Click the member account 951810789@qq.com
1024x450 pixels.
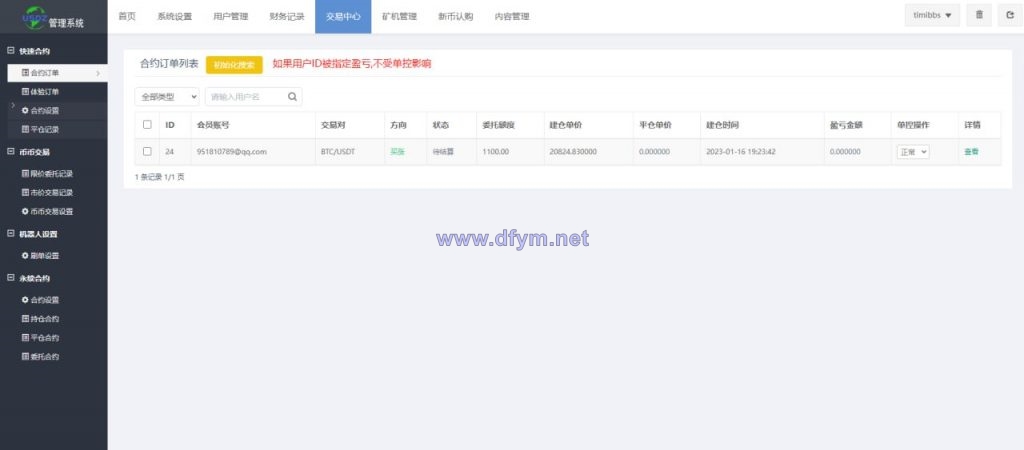[x=231, y=152]
